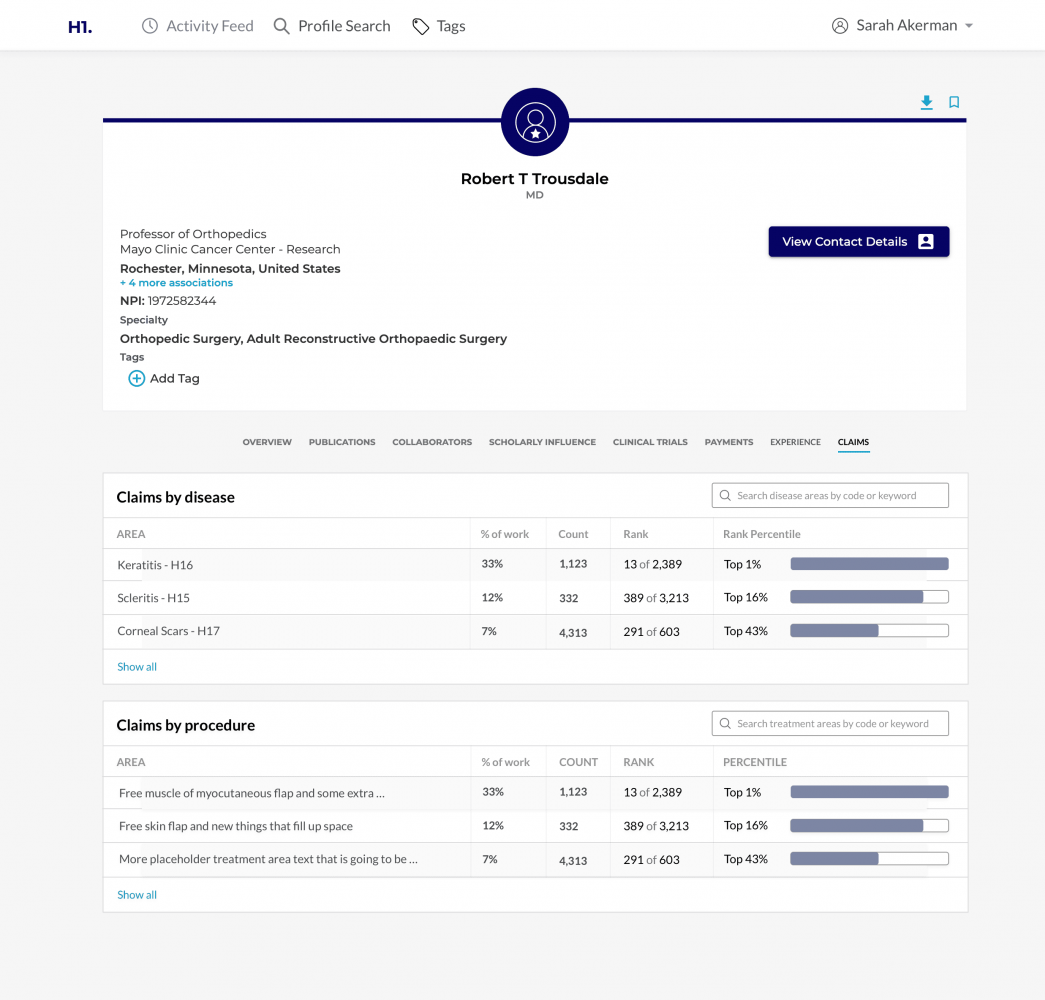Open Profile Search from top navigation
1045x1000 pixels.
pos(332,26)
